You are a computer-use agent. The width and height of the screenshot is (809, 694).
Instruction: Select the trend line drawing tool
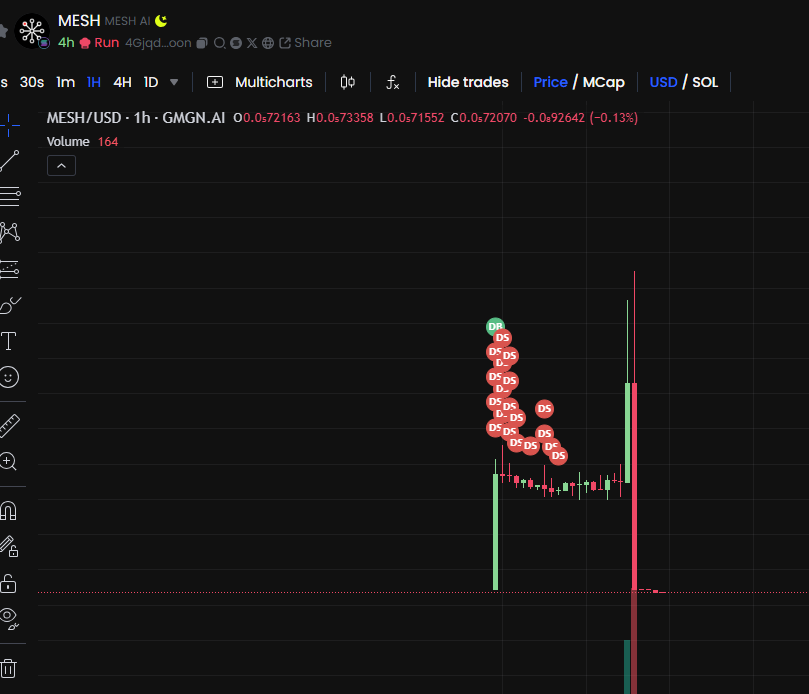[9, 161]
